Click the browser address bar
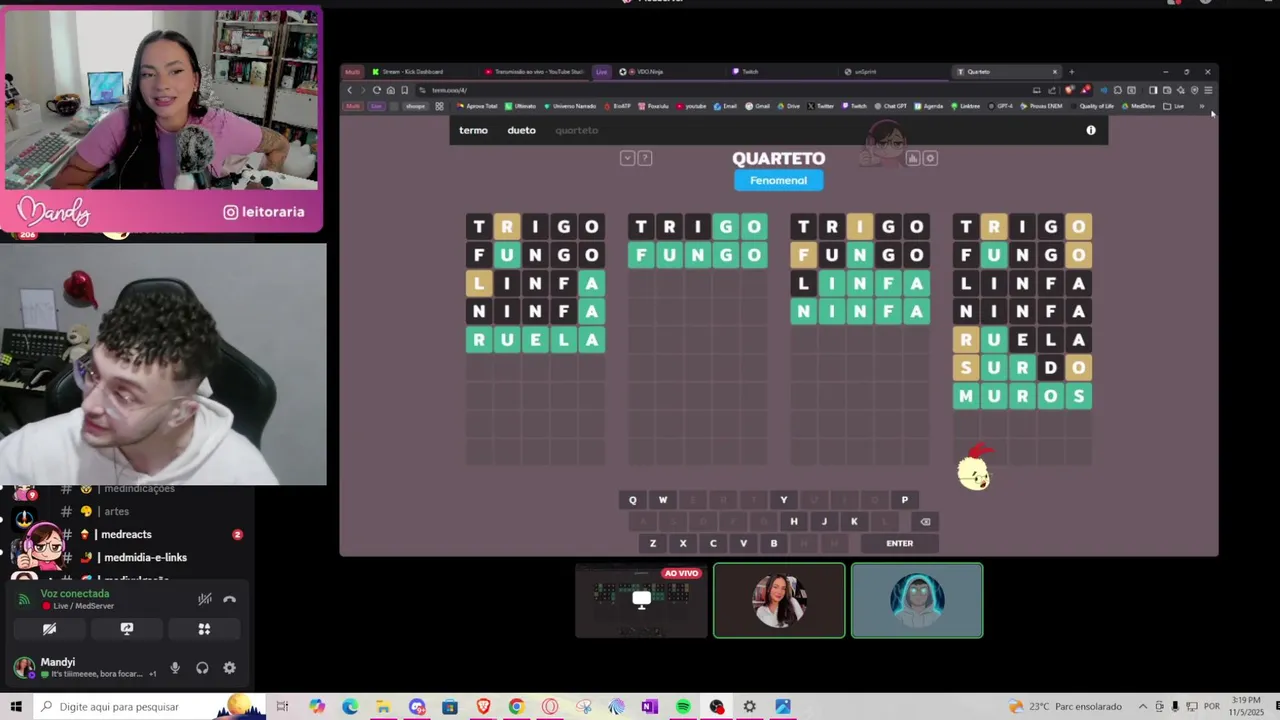This screenshot has height=720, width=1280. coord(725,90)
